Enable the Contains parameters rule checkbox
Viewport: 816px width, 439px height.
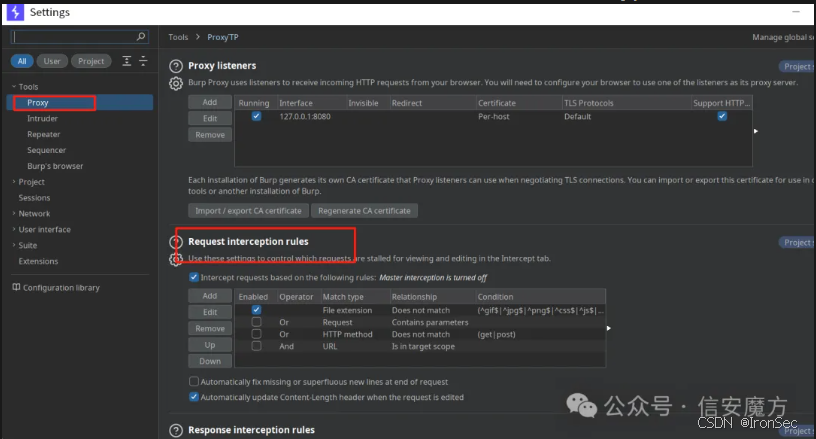pos(256,322)
